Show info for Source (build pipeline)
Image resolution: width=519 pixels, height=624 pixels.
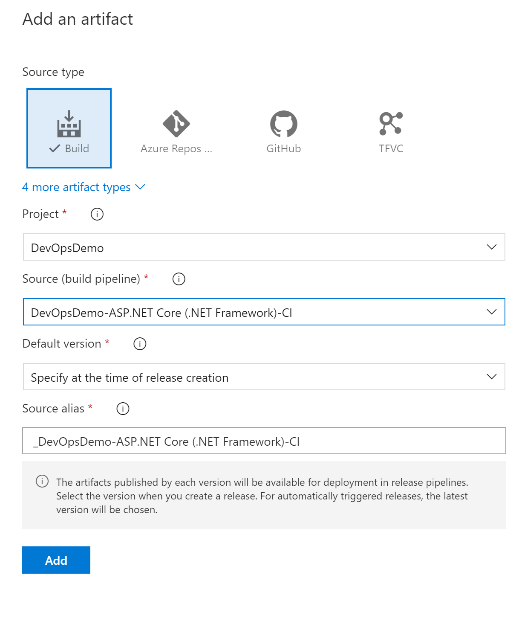[x=179, y=279]
